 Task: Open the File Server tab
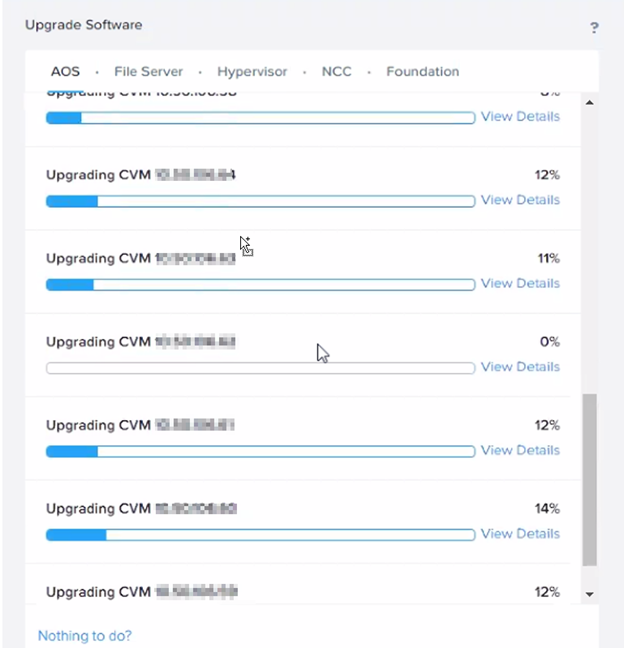[x=148, y=71]
